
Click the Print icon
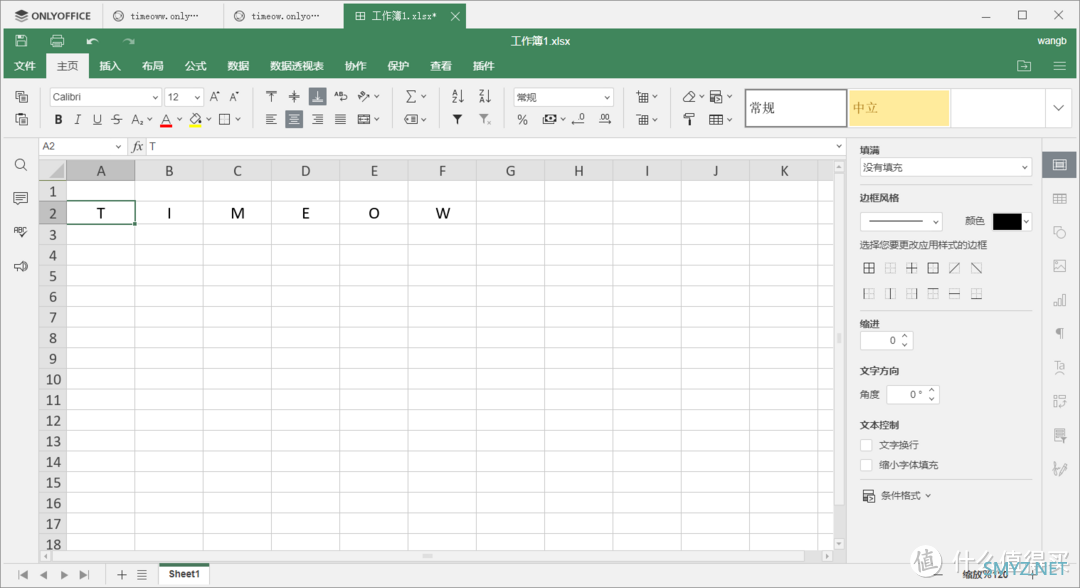click(x=57, y=41)
